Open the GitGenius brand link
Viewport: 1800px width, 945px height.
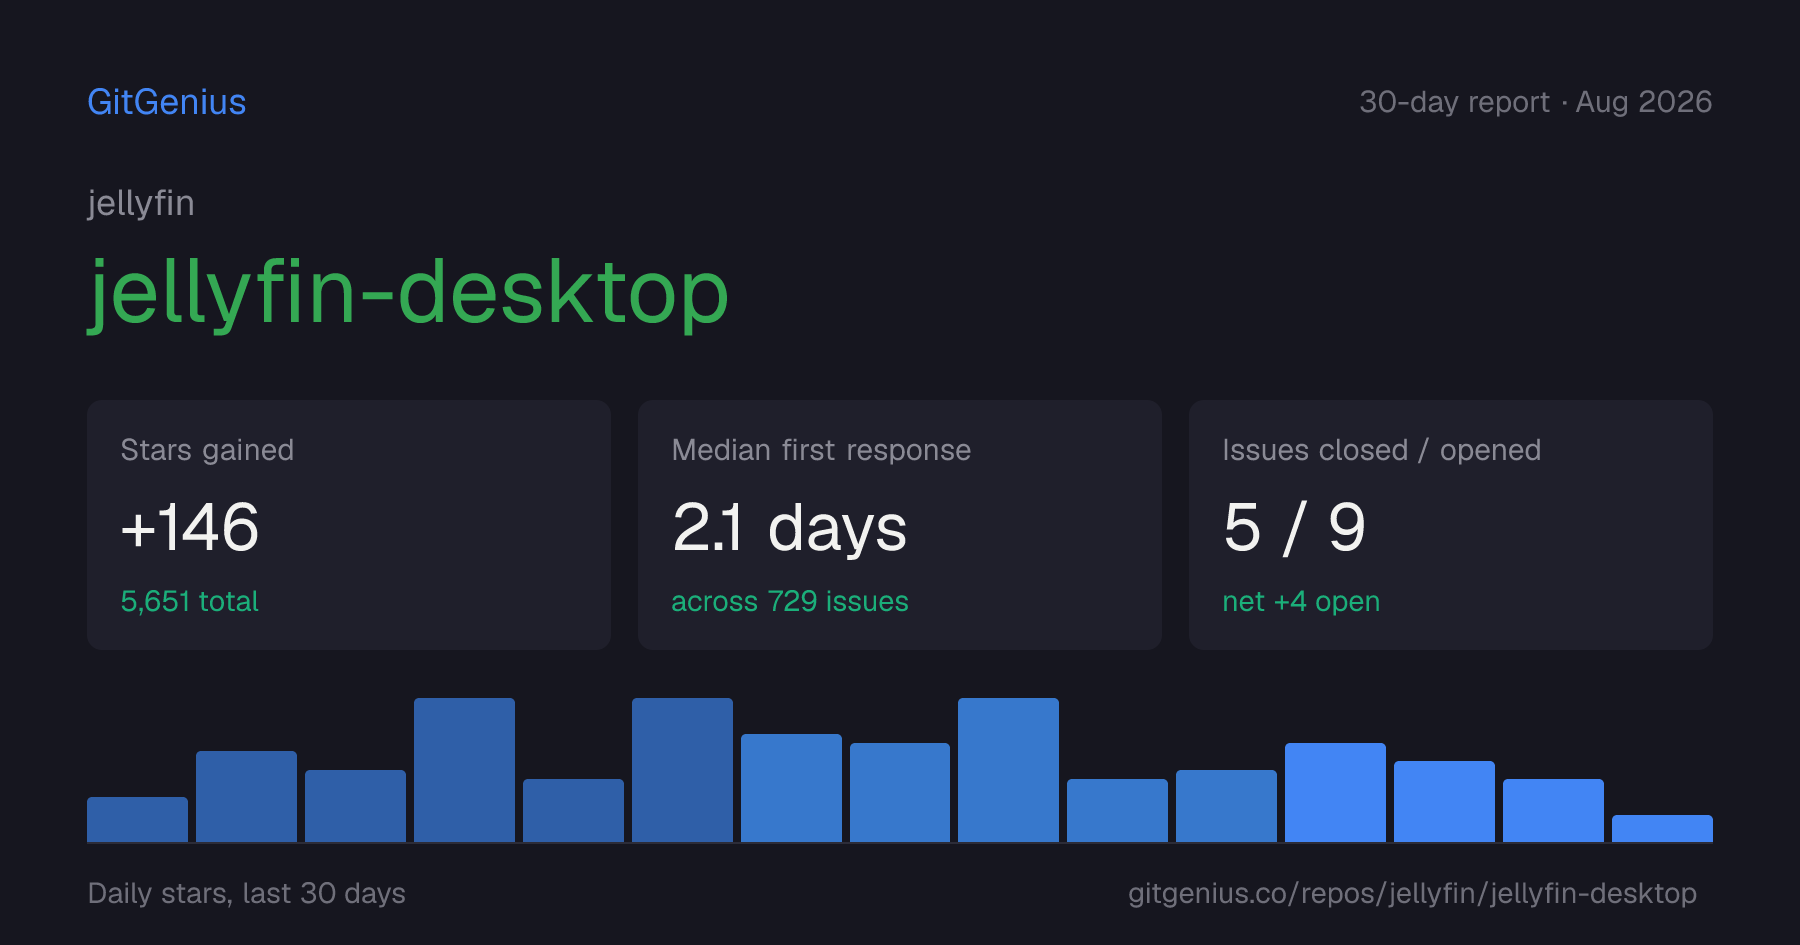(167, 102)
